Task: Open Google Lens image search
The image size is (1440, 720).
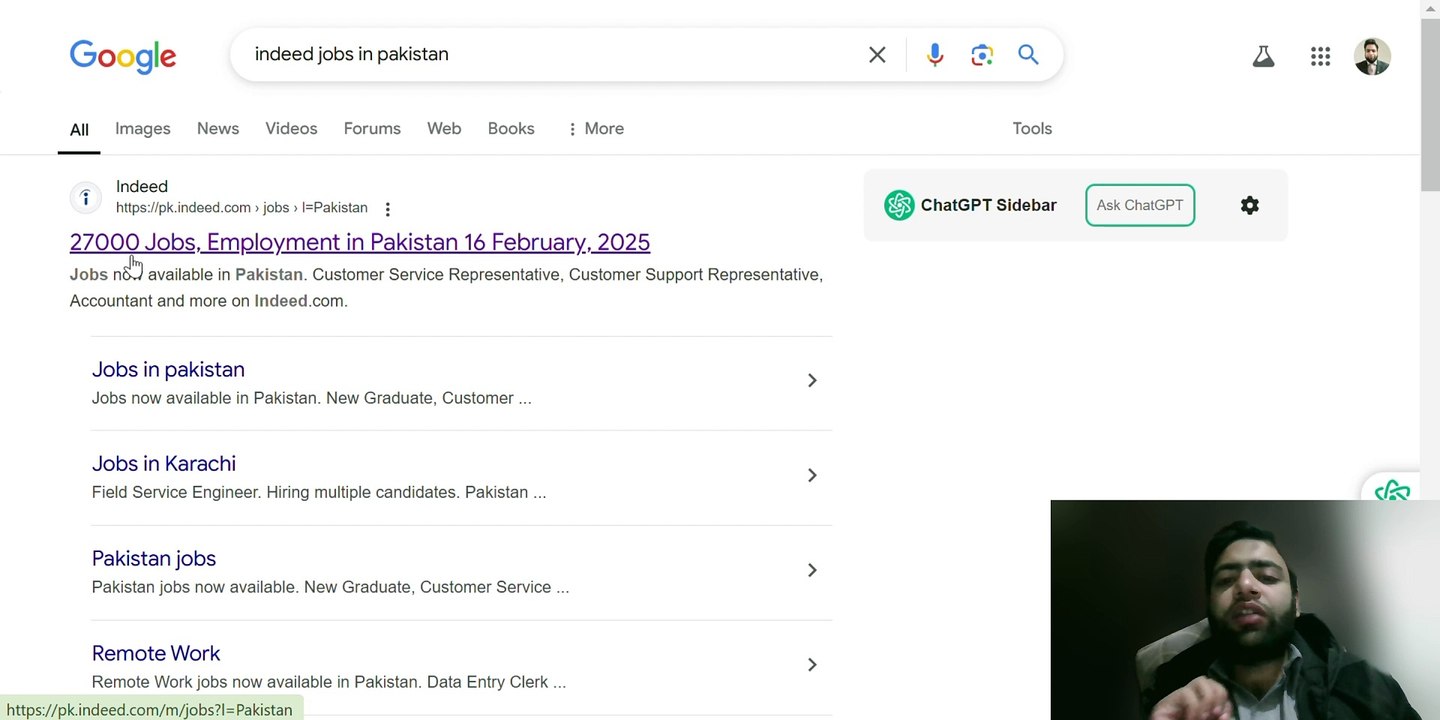Action: [982, 55]
